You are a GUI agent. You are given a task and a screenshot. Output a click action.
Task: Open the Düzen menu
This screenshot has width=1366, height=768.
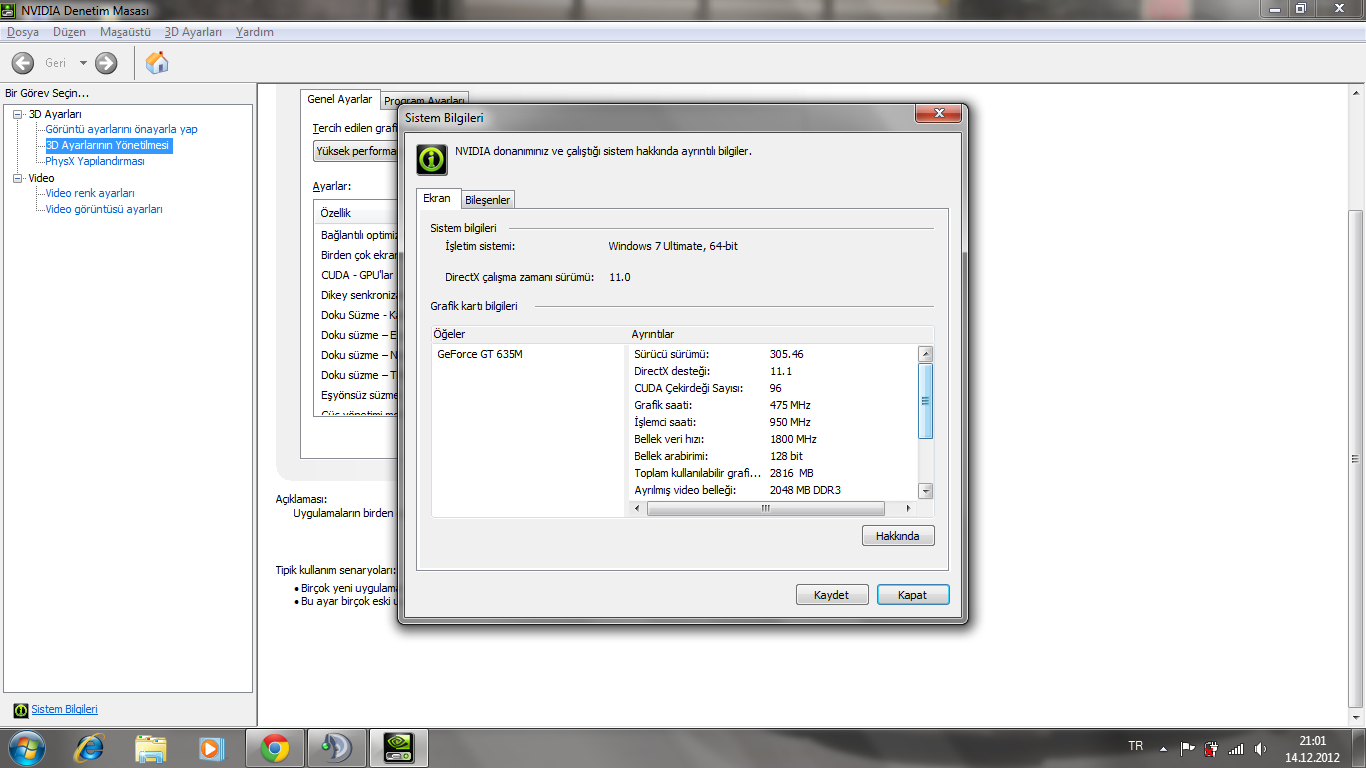(70, 32)
